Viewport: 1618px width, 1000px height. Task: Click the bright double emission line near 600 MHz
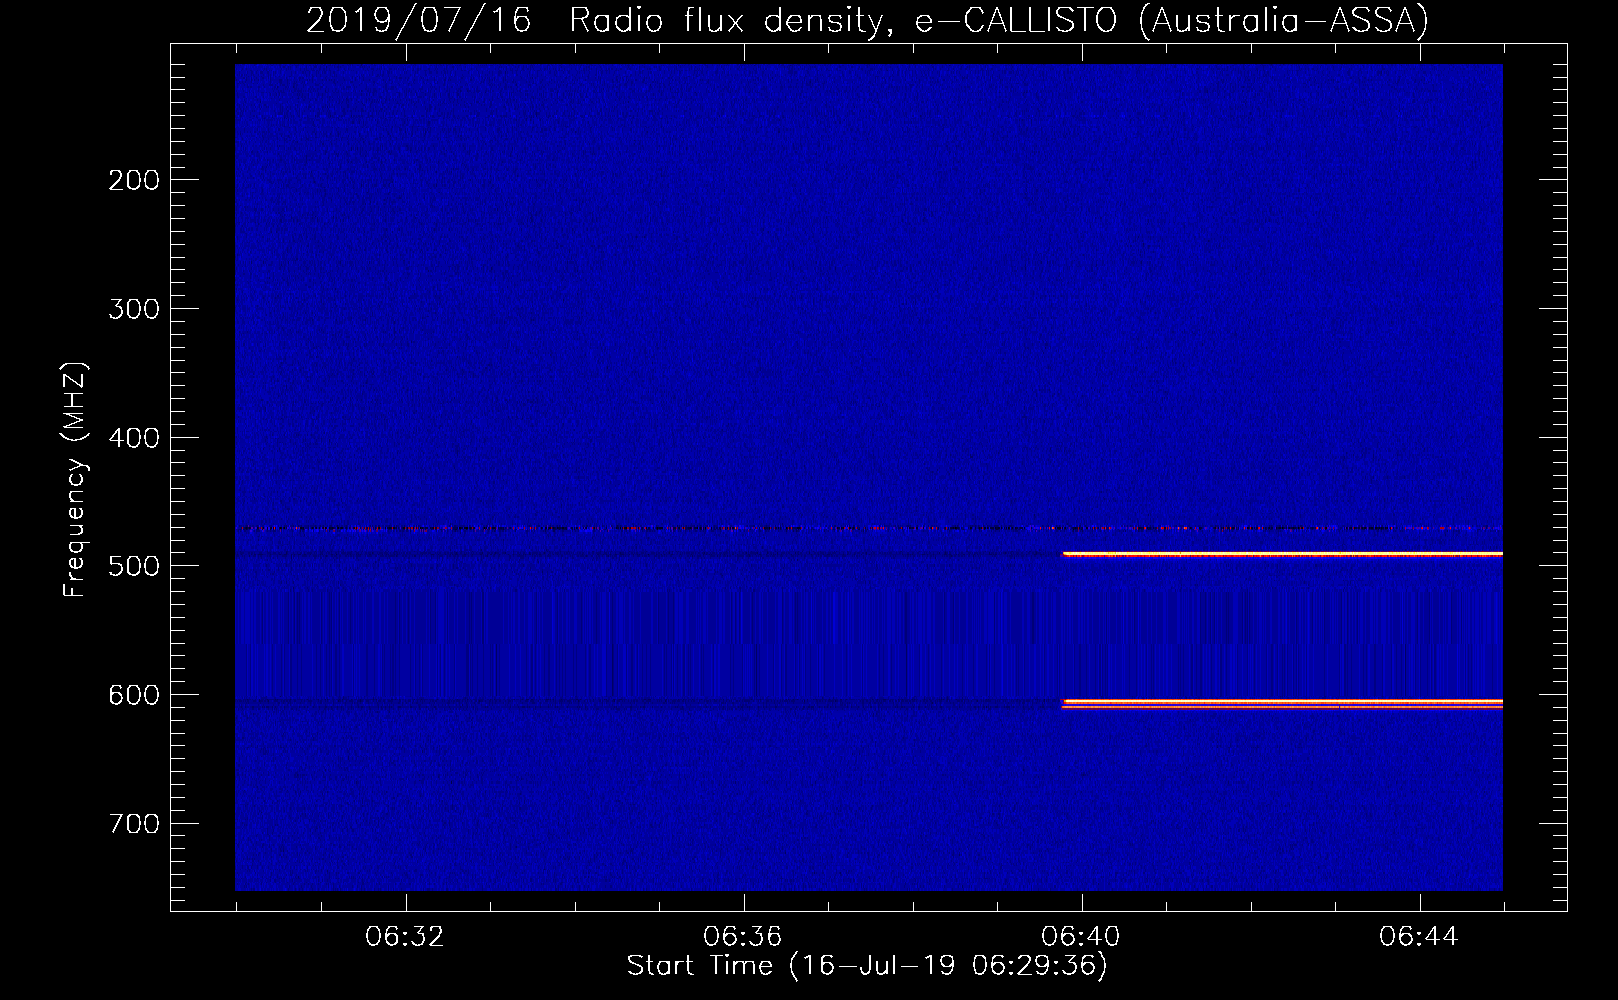pos(1283,704)
